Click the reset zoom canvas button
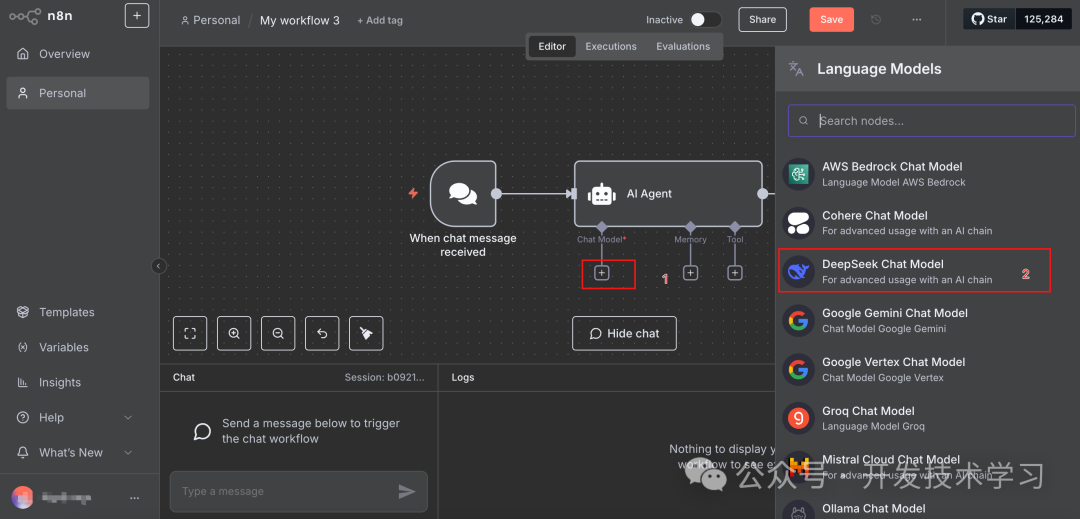Viewport: 1080px width, 519px height. (x=322, y=333)
